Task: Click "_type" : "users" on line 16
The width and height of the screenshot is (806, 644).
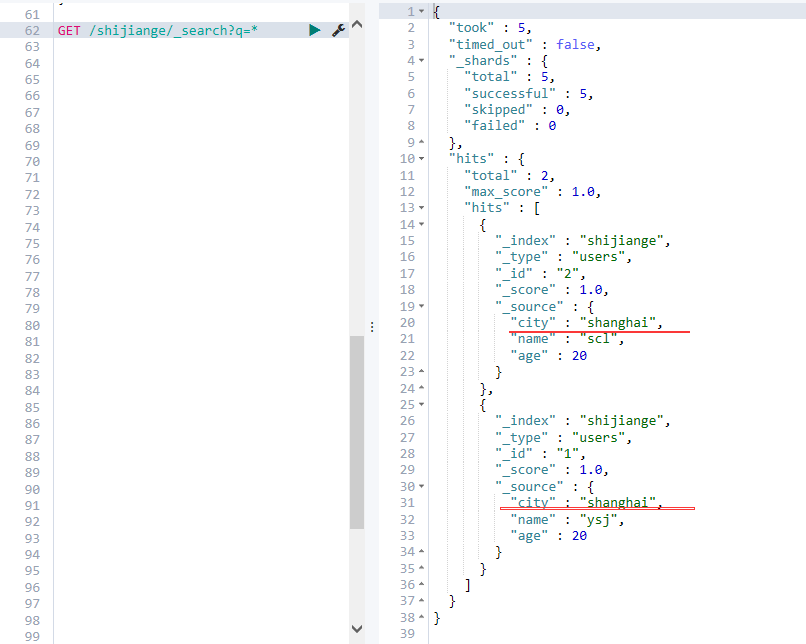Action: point(563,257)
